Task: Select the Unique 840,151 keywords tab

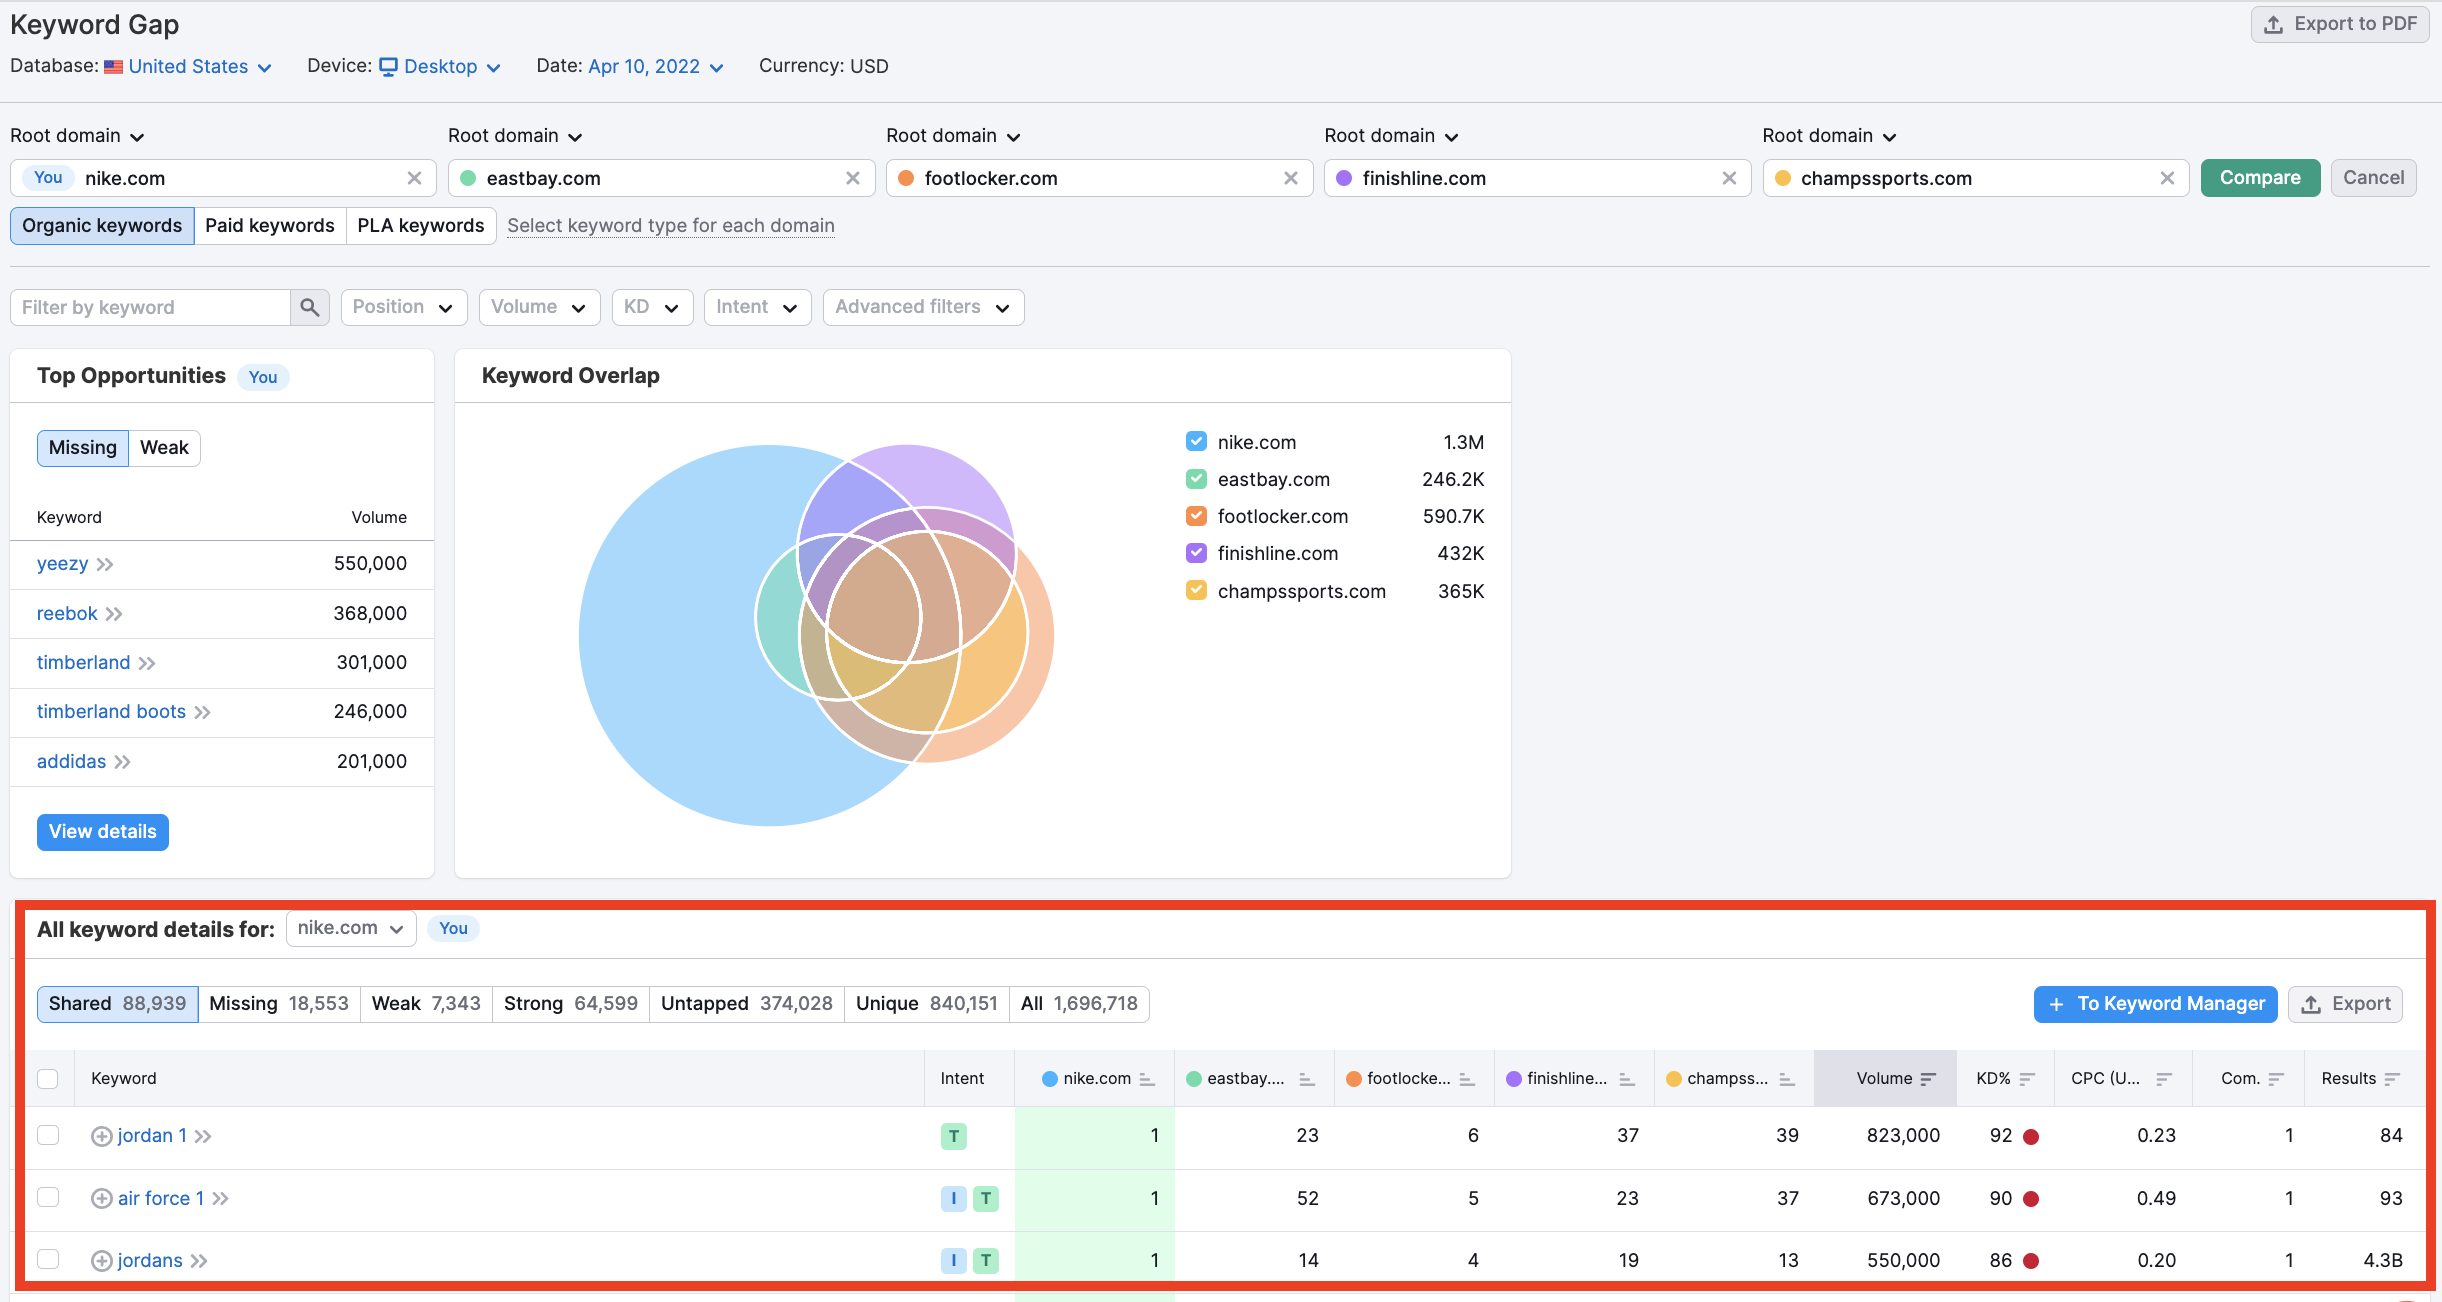Action: pyautogui.click(x=927, y=1004)
